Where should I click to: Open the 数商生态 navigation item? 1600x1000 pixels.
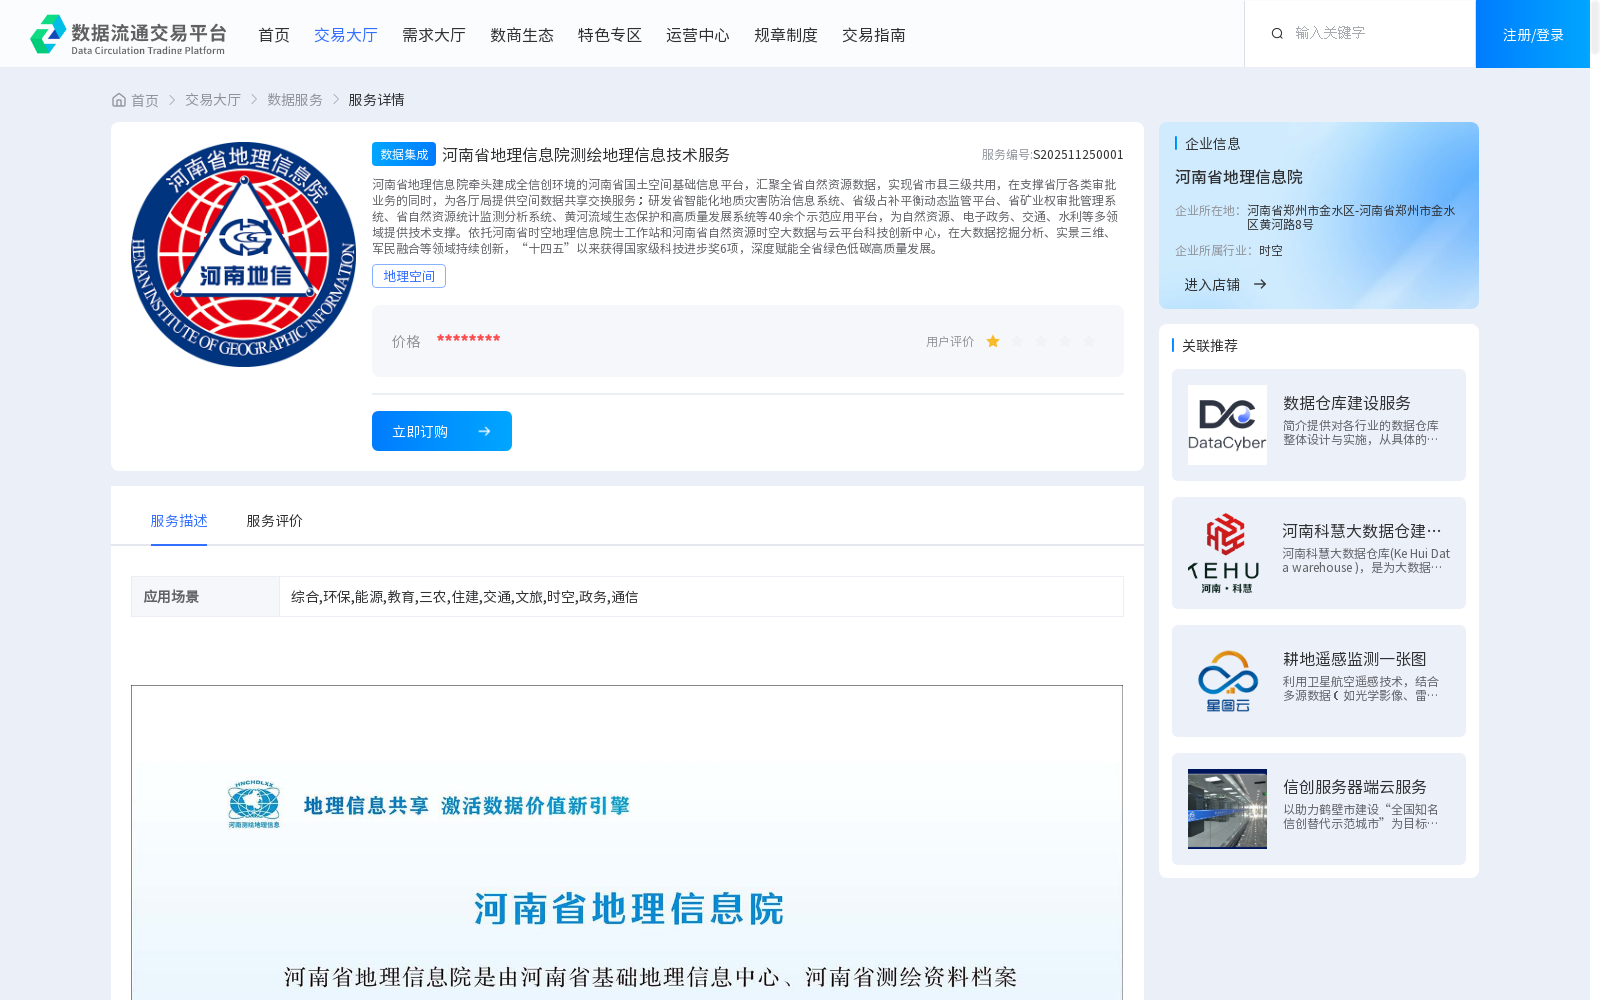tap(522, 35)
